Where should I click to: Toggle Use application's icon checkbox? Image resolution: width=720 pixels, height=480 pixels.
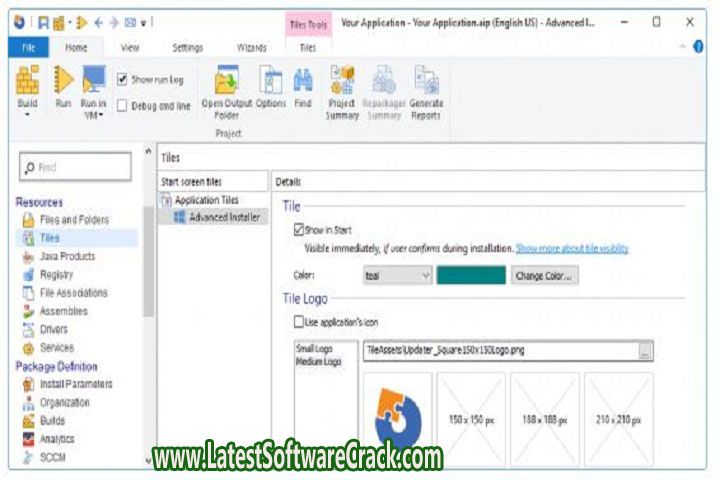[298, 322]
